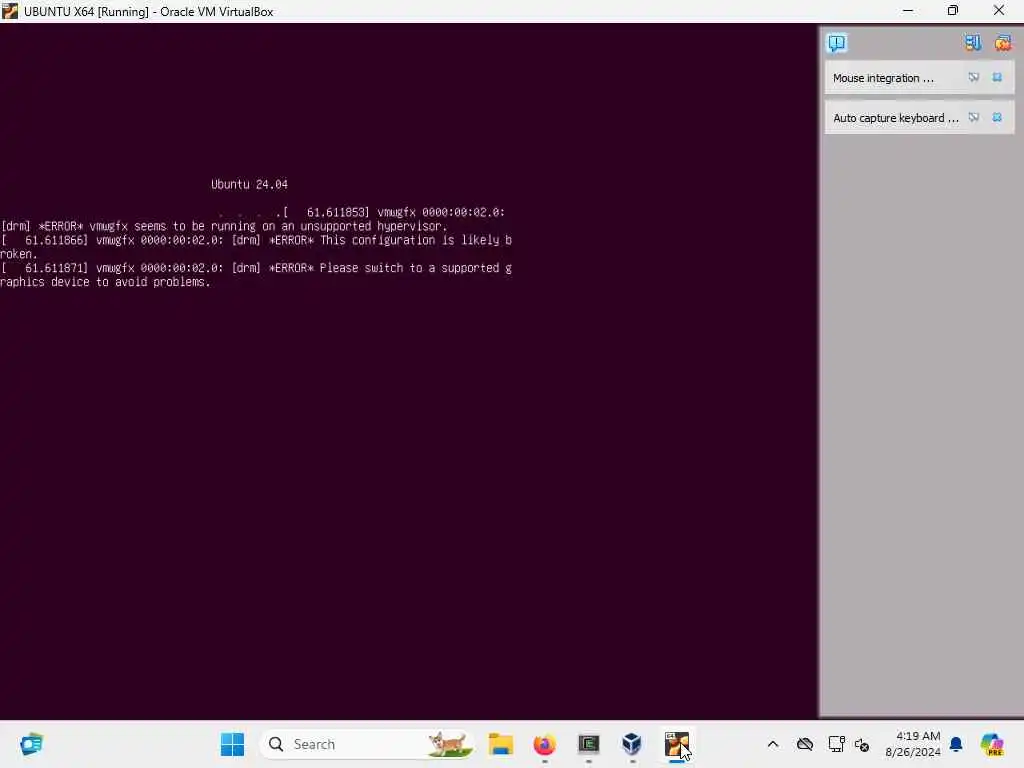Click the muted volume tray icon

point(862,744)
